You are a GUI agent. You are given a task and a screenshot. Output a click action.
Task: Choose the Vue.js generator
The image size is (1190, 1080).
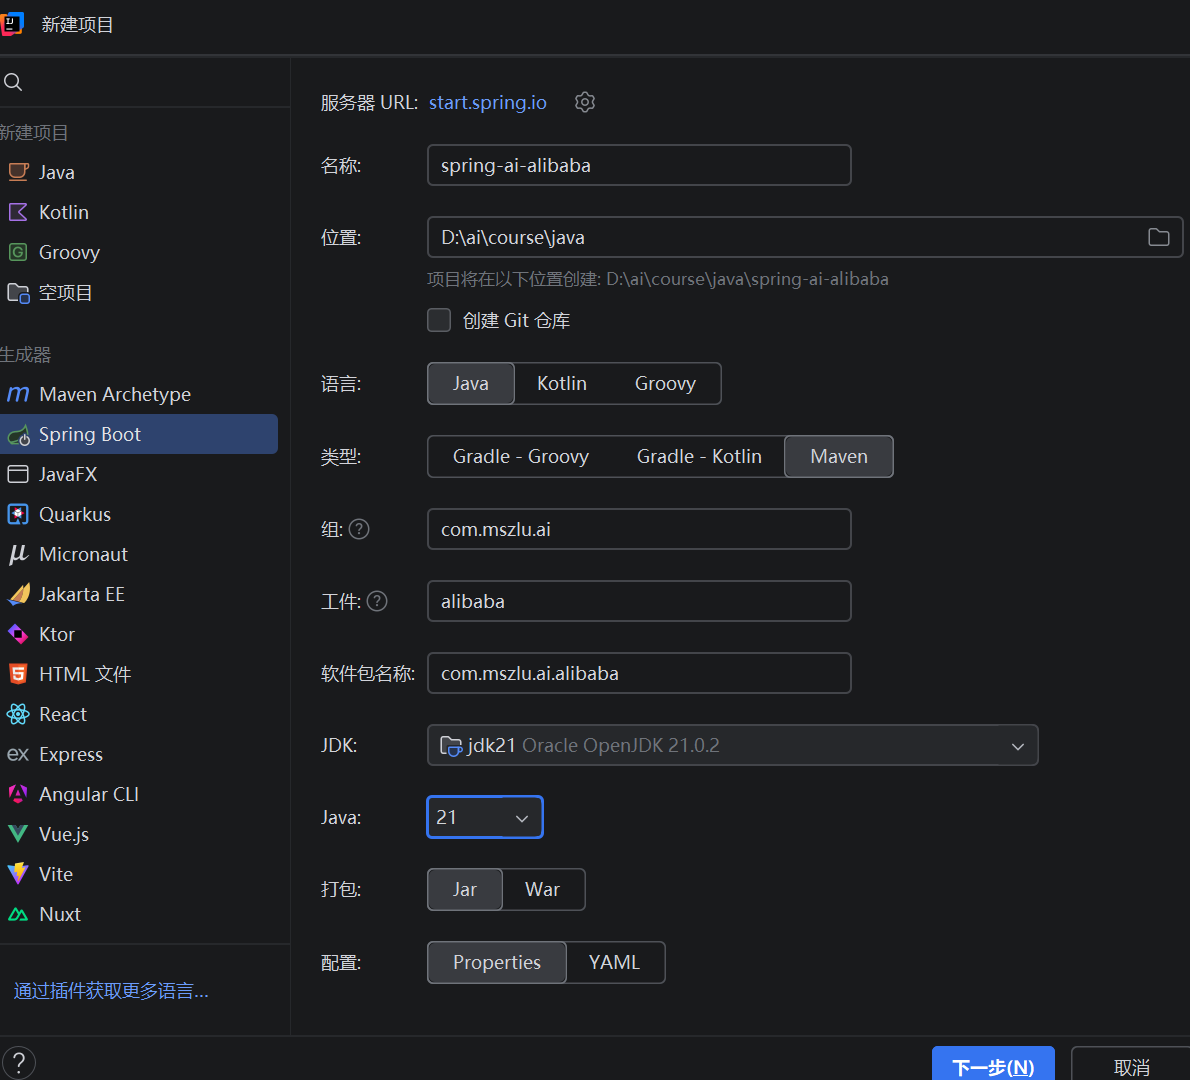[63, 834]
